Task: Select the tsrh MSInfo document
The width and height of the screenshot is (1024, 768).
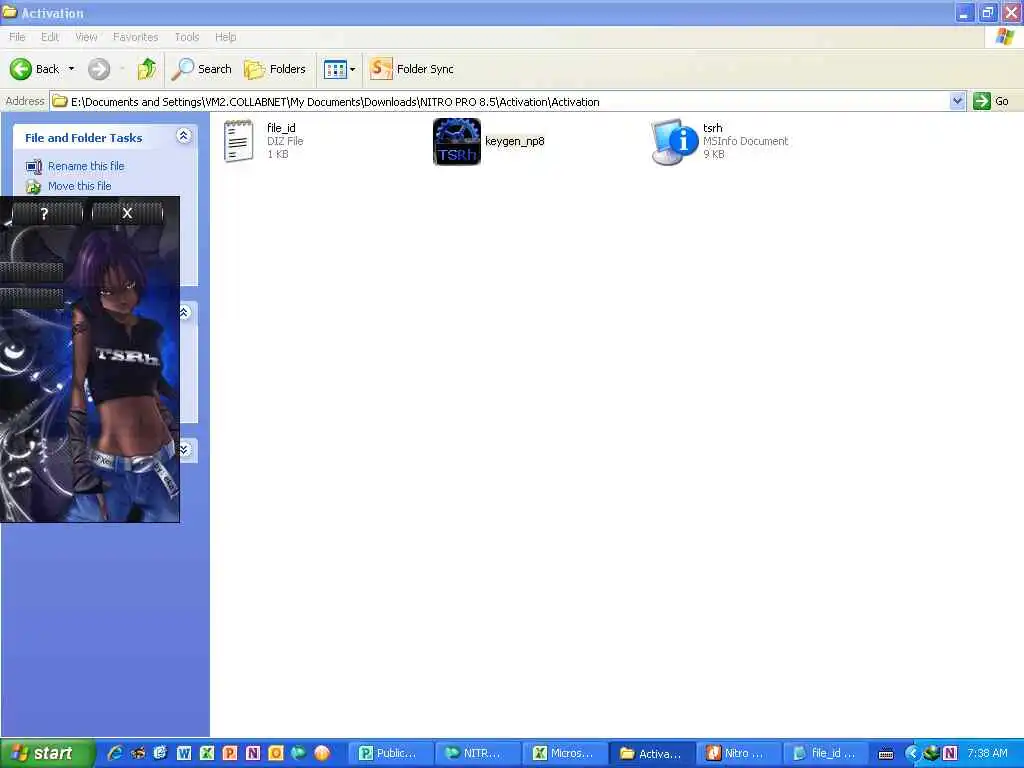Action: click(720, 141)
